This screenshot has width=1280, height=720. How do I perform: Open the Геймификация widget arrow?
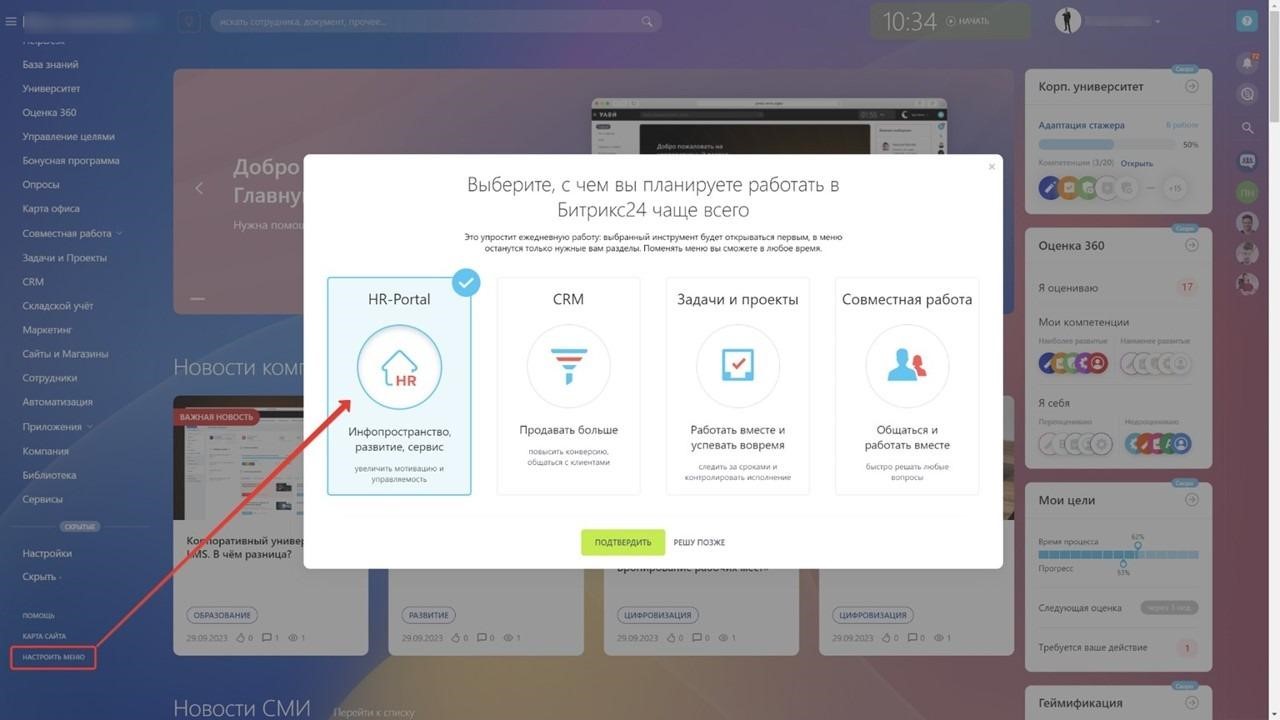pyautogui.click(x=1191, y=703)
